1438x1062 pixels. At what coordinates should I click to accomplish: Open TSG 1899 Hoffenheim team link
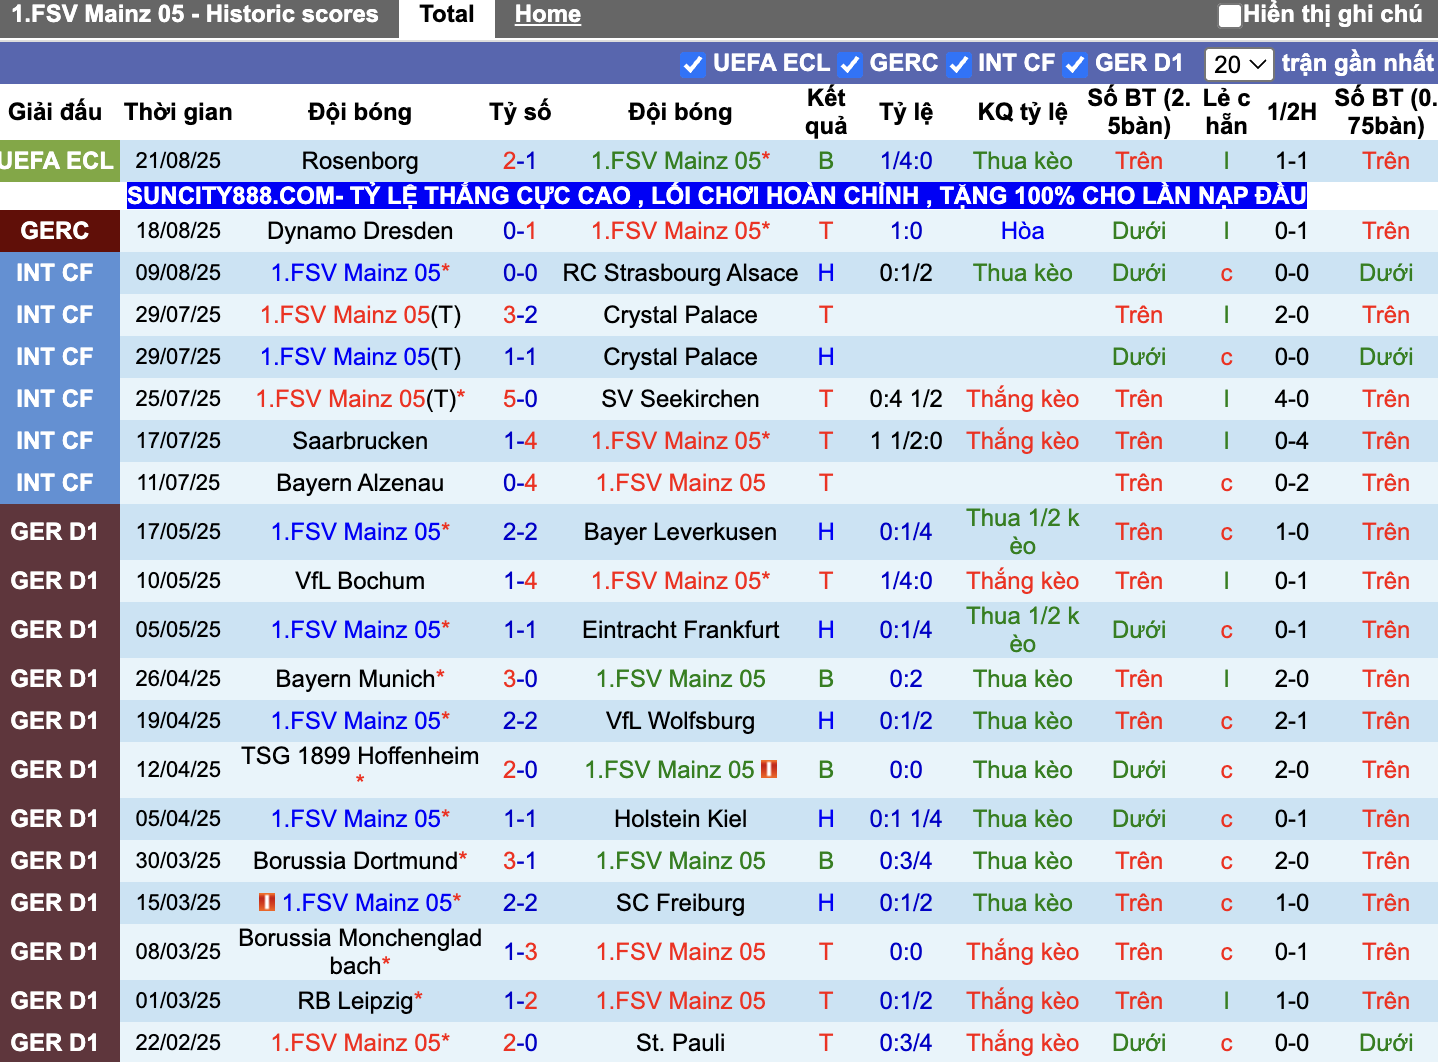(x=360, y=756)
